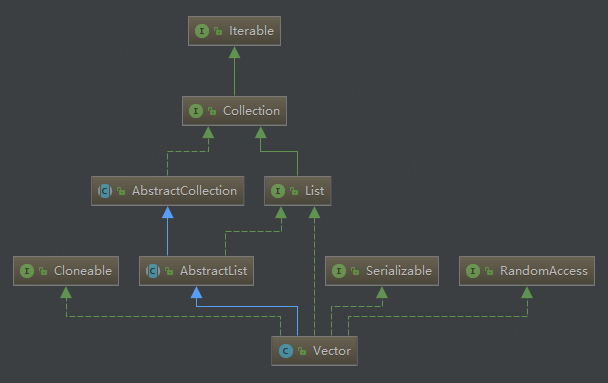The height and width of the screenshot is (383, 608).
Task: Select the AbstractList label text
Action: pos(213,271)
